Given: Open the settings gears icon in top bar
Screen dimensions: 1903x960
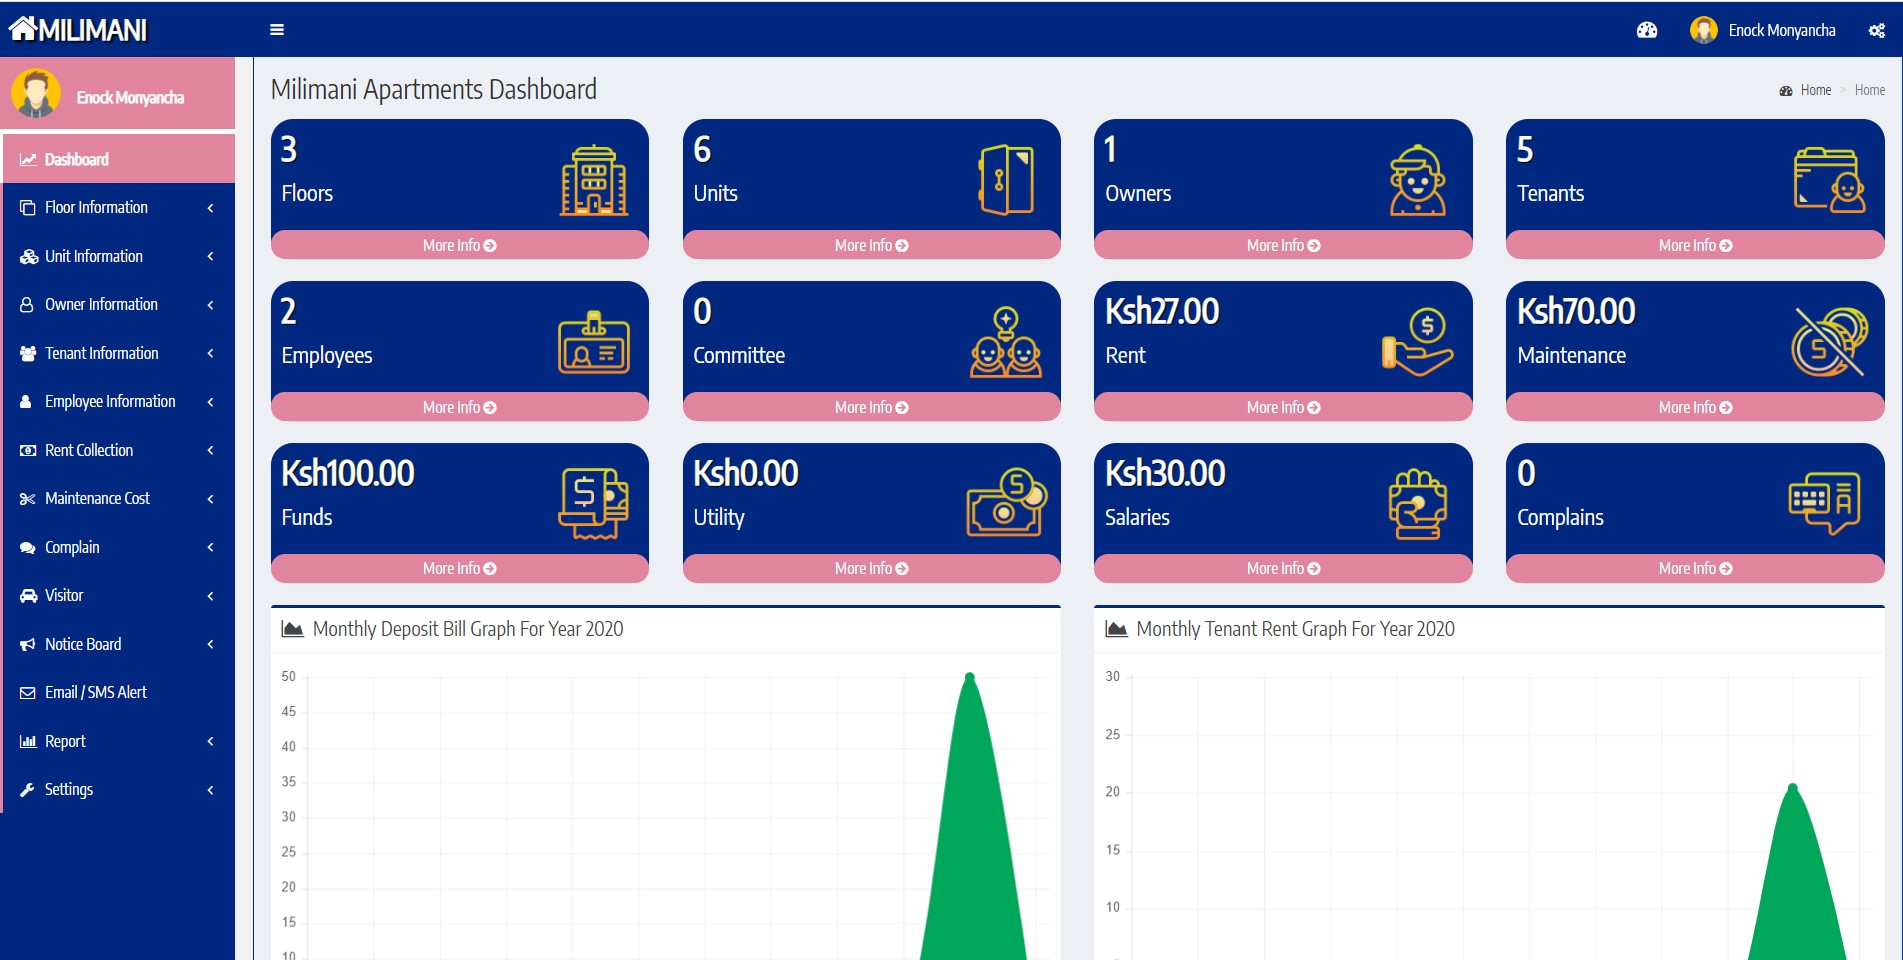Looking at the screenshot, I should [1876, 30].
